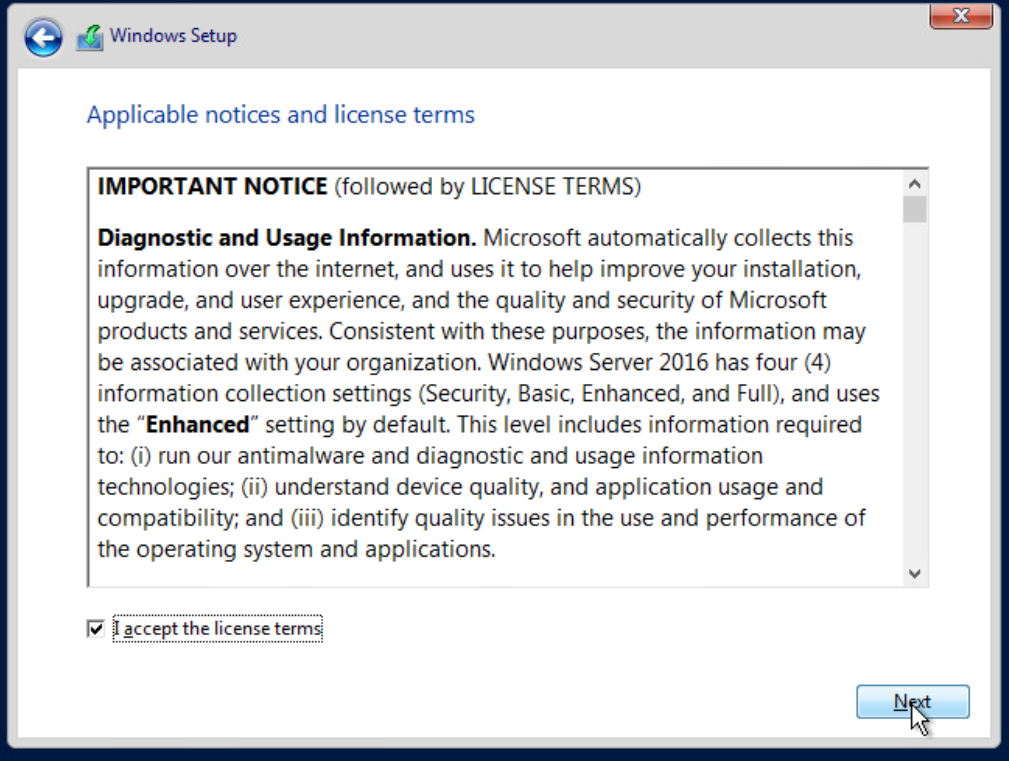1009x761 pixels.
Task: Click the 'Diagnostic and Usage Information.' bold text
Action: tap(286, 239)
